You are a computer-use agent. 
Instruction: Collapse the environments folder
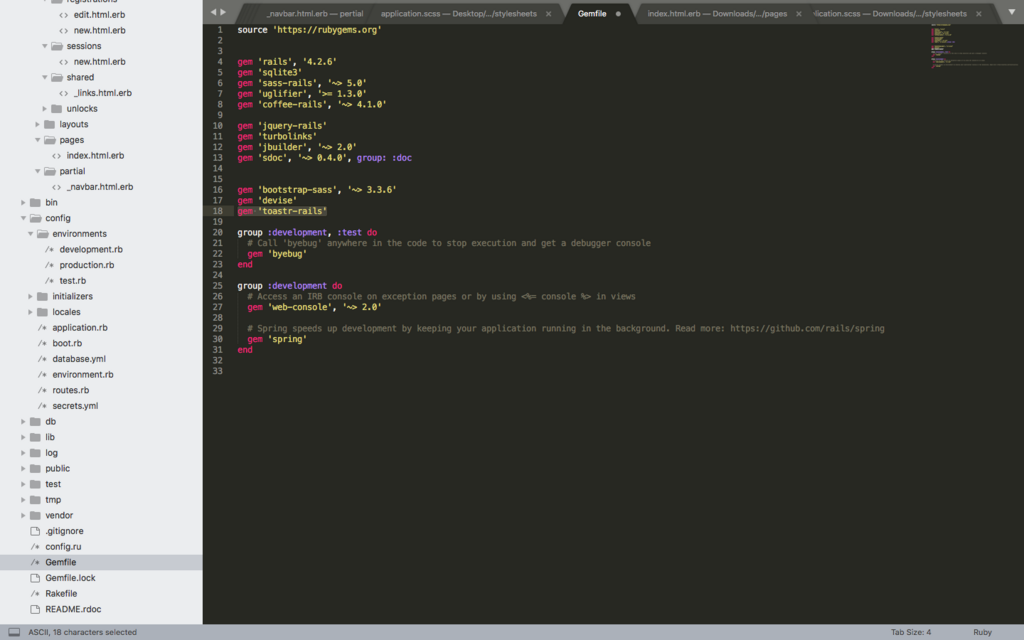click(30, 234)
